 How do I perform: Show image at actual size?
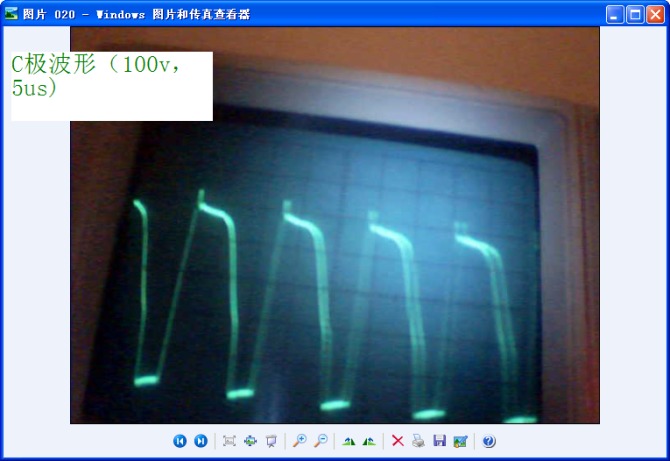pyautogui.click(x=250, y=441)
